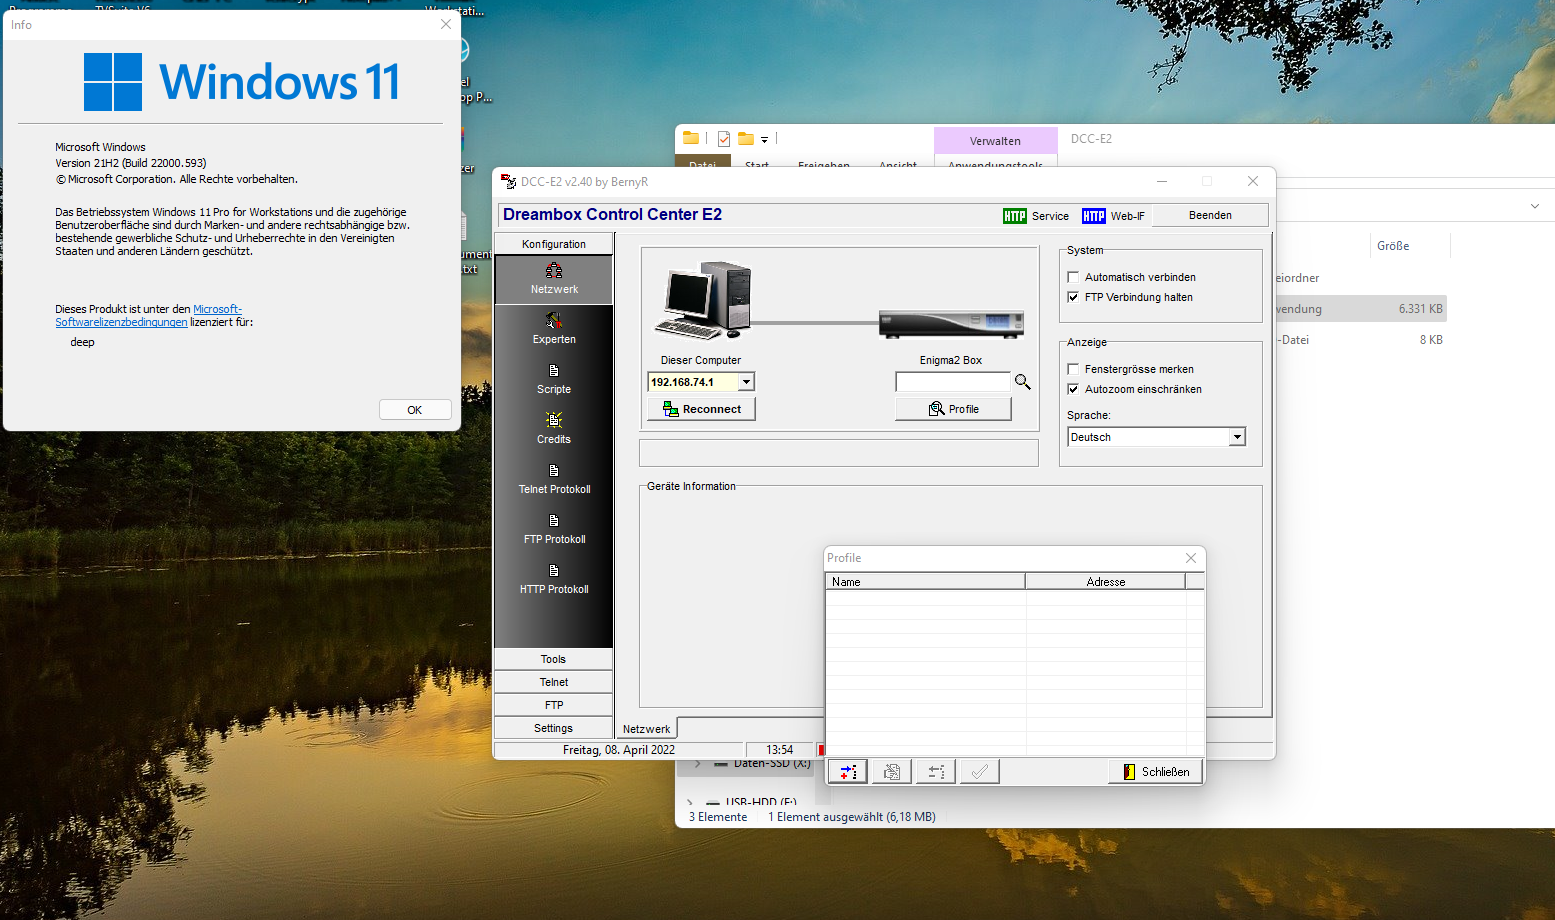Close the Profile dialog with X
Screen dimensions: 1555x920
tap(1191, 558)
